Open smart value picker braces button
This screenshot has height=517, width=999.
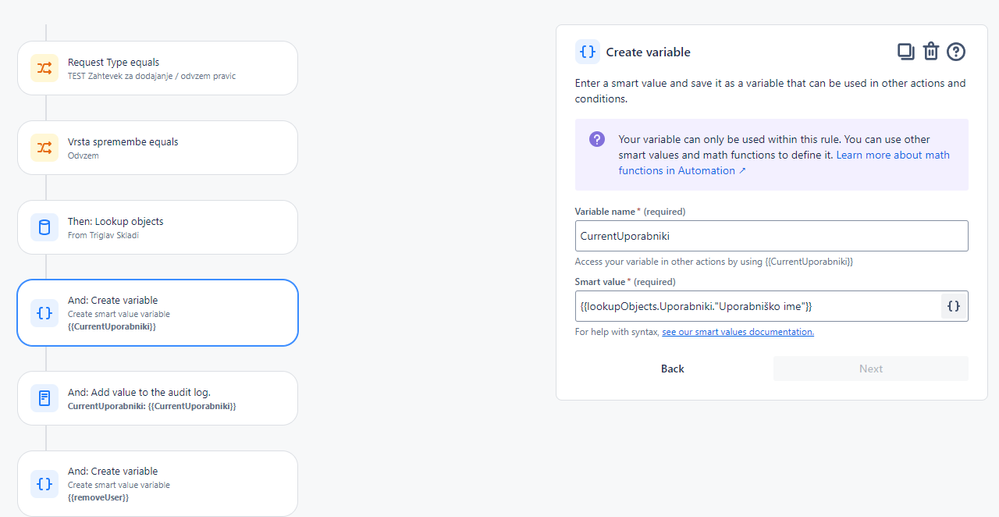(954, 306)
